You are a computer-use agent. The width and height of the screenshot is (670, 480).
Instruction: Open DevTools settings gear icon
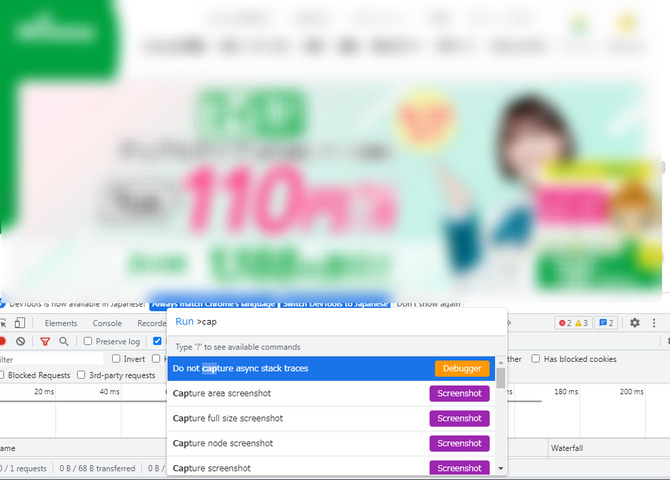(634, 323)
